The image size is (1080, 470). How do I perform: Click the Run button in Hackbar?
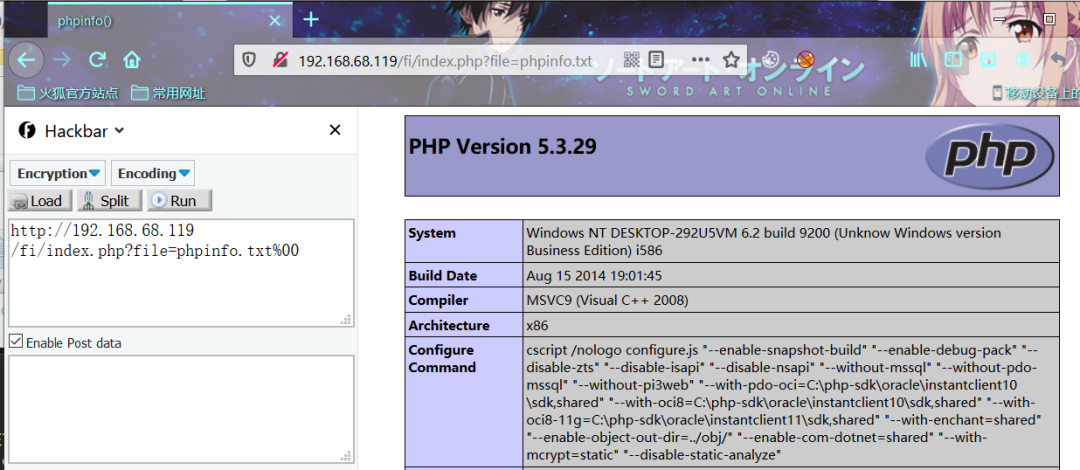(x=179, y=201)
